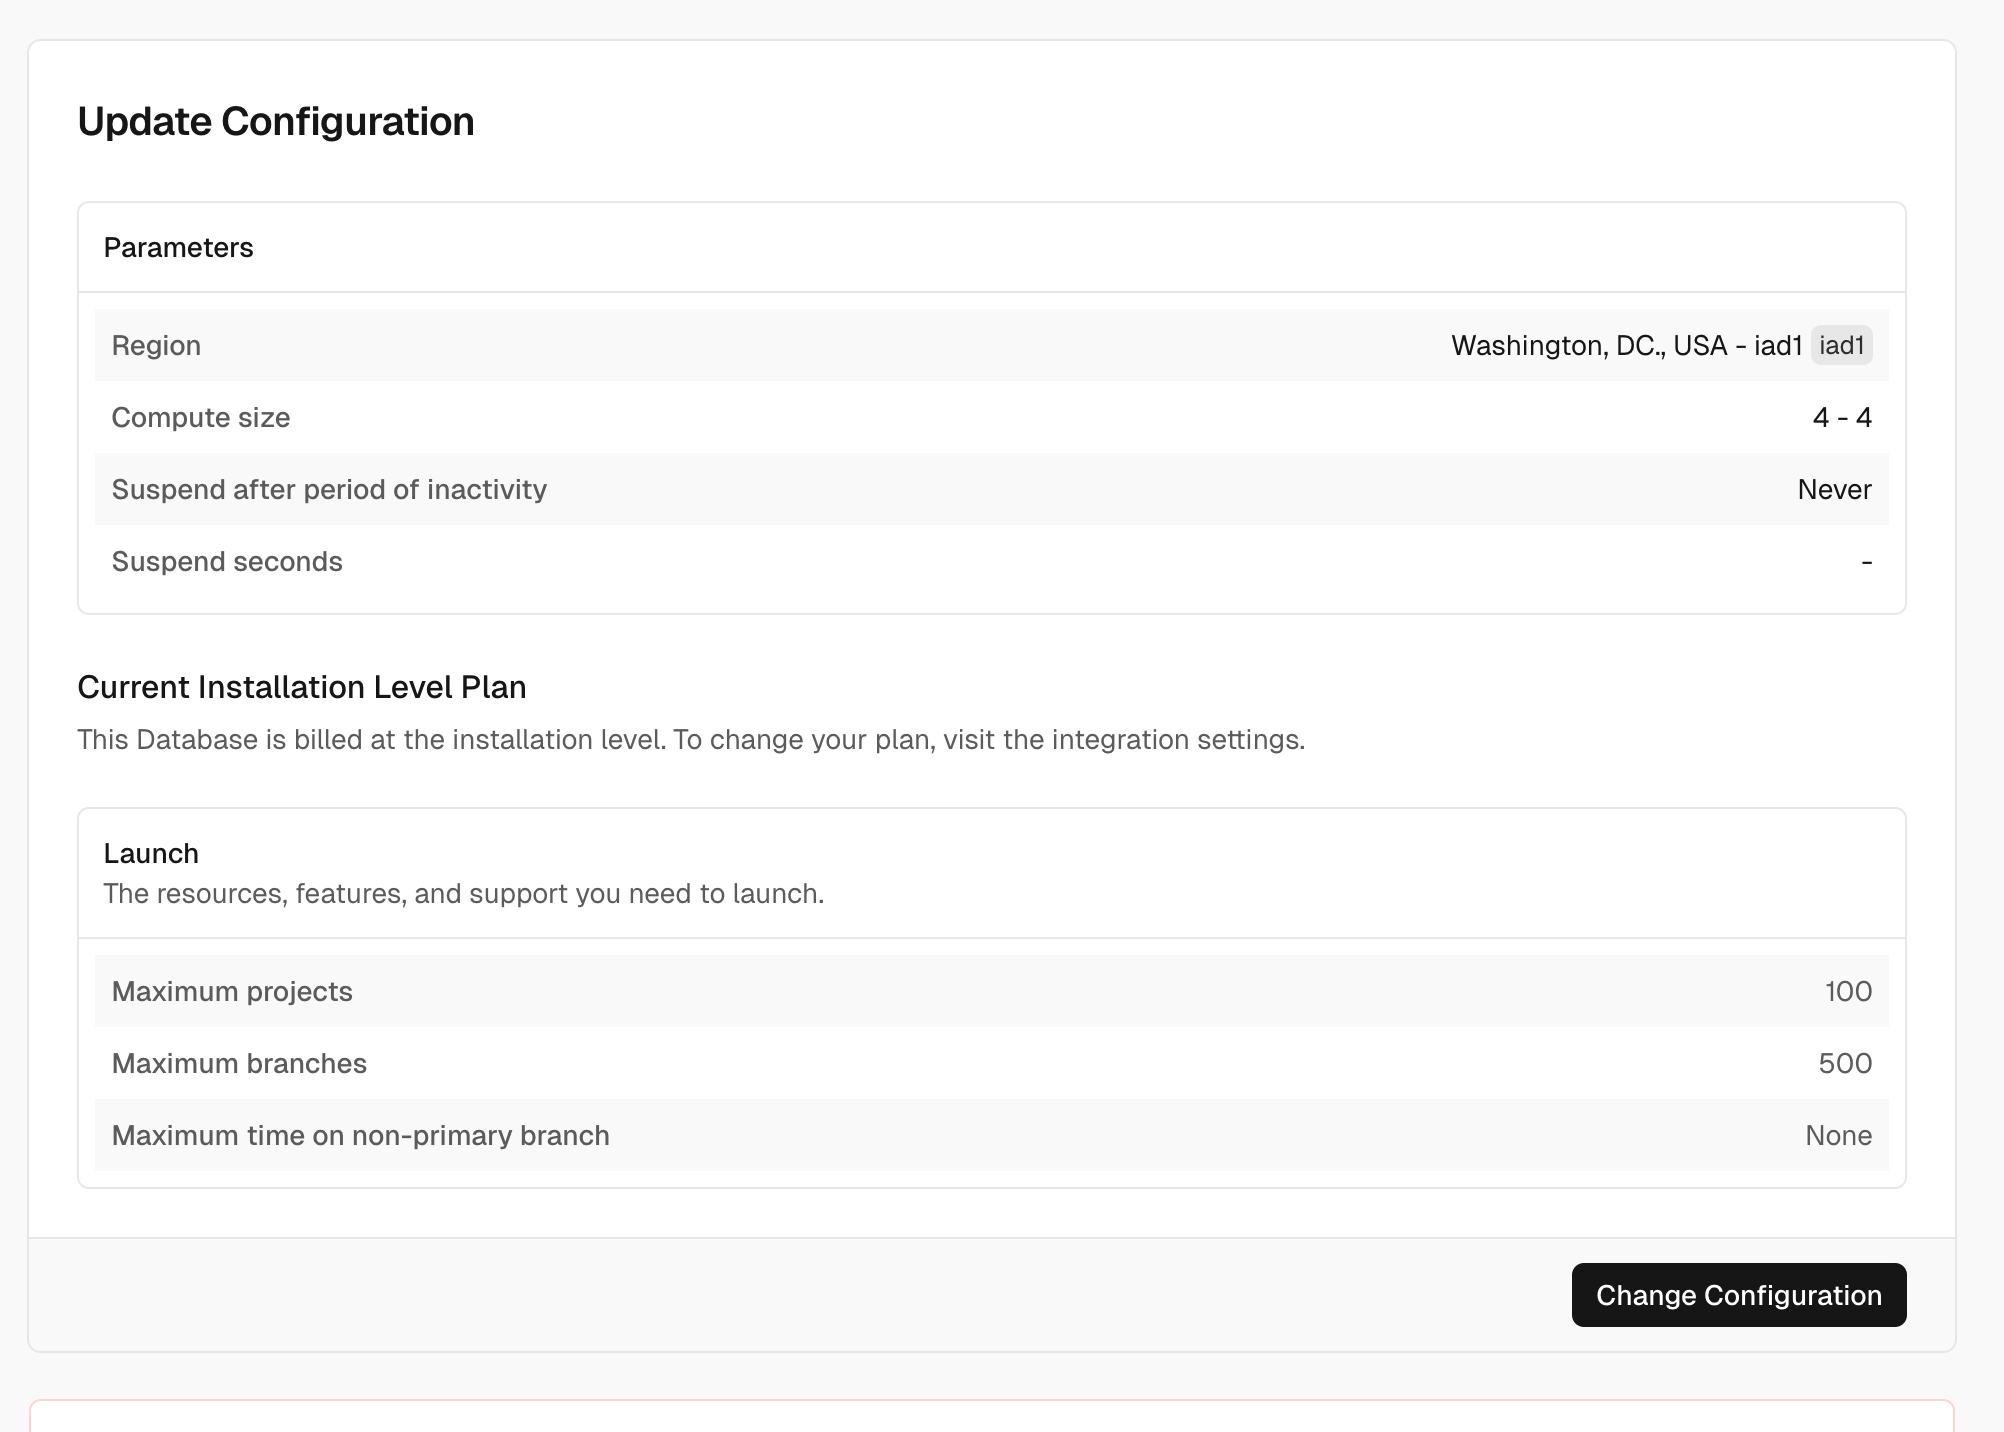Click the Change Configuration button
This screenshot has width=2004, height=1432.
coord(1738,1295)
